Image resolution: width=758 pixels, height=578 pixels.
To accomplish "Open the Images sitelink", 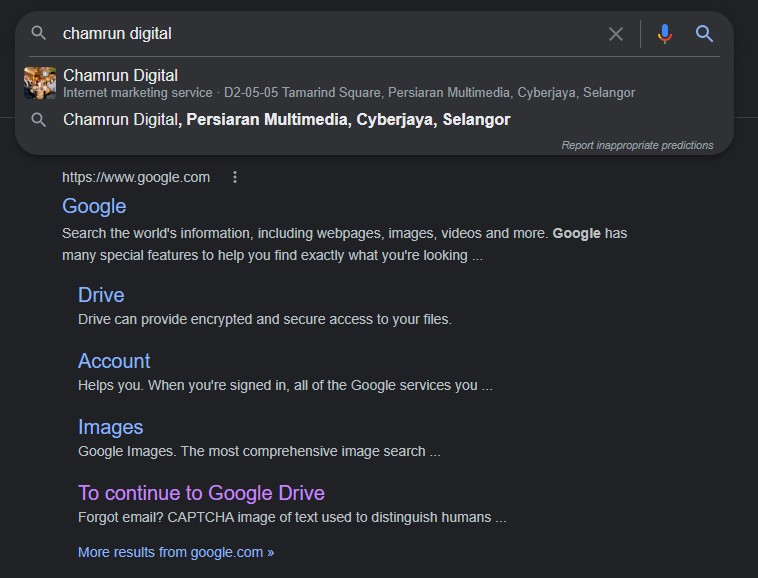I will pos(110,427).
